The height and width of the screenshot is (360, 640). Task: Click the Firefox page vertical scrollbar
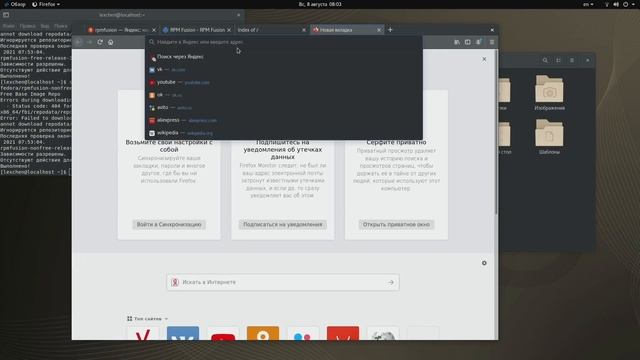[x=496, y=131]
